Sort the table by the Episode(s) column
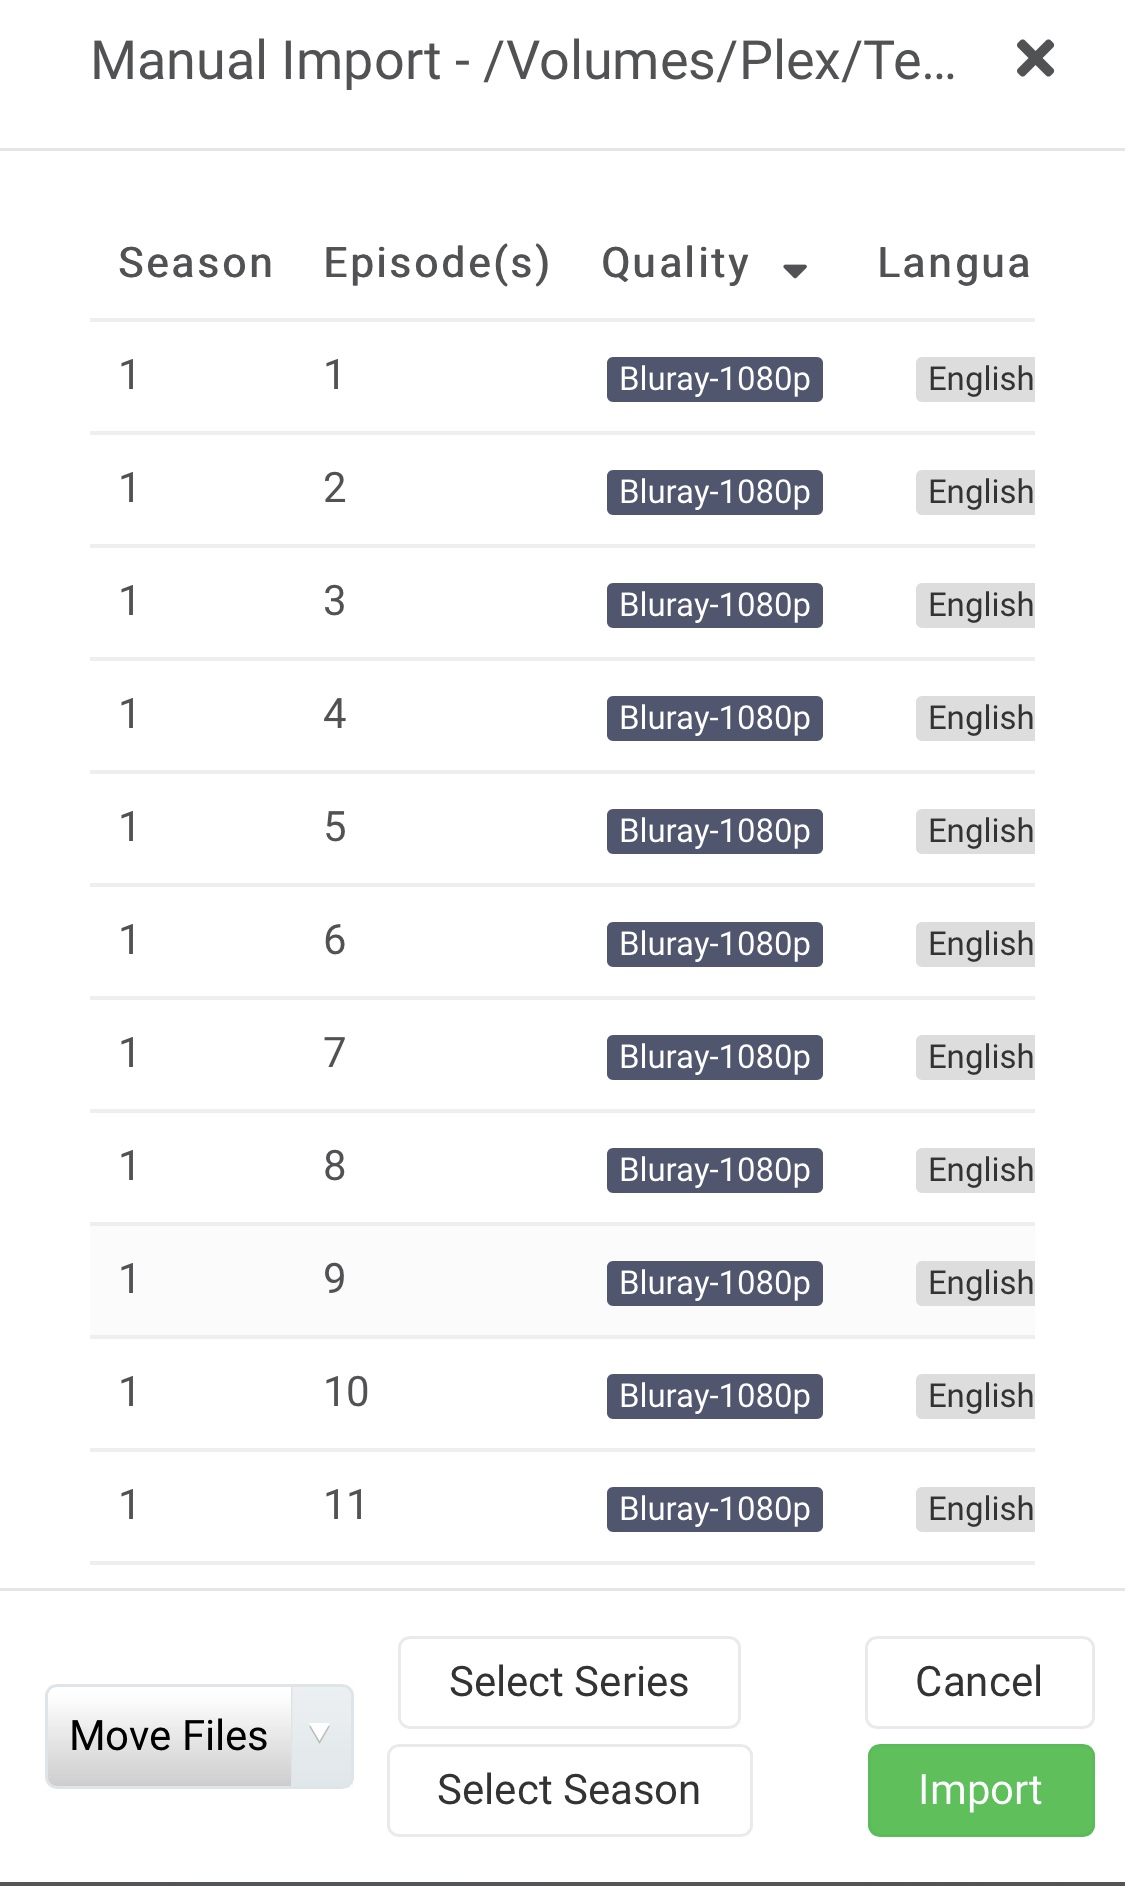 [437, 262]
